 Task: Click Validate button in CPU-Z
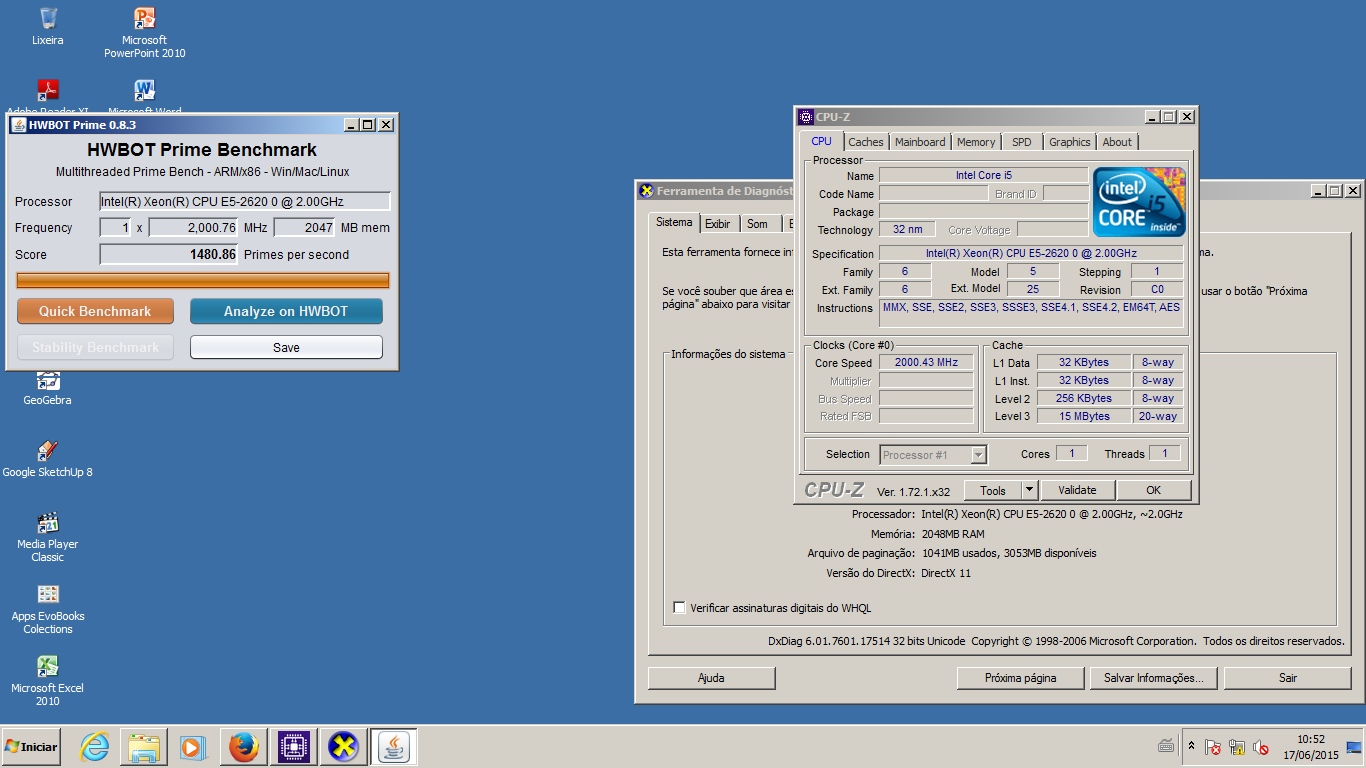tap(1078, 490)
